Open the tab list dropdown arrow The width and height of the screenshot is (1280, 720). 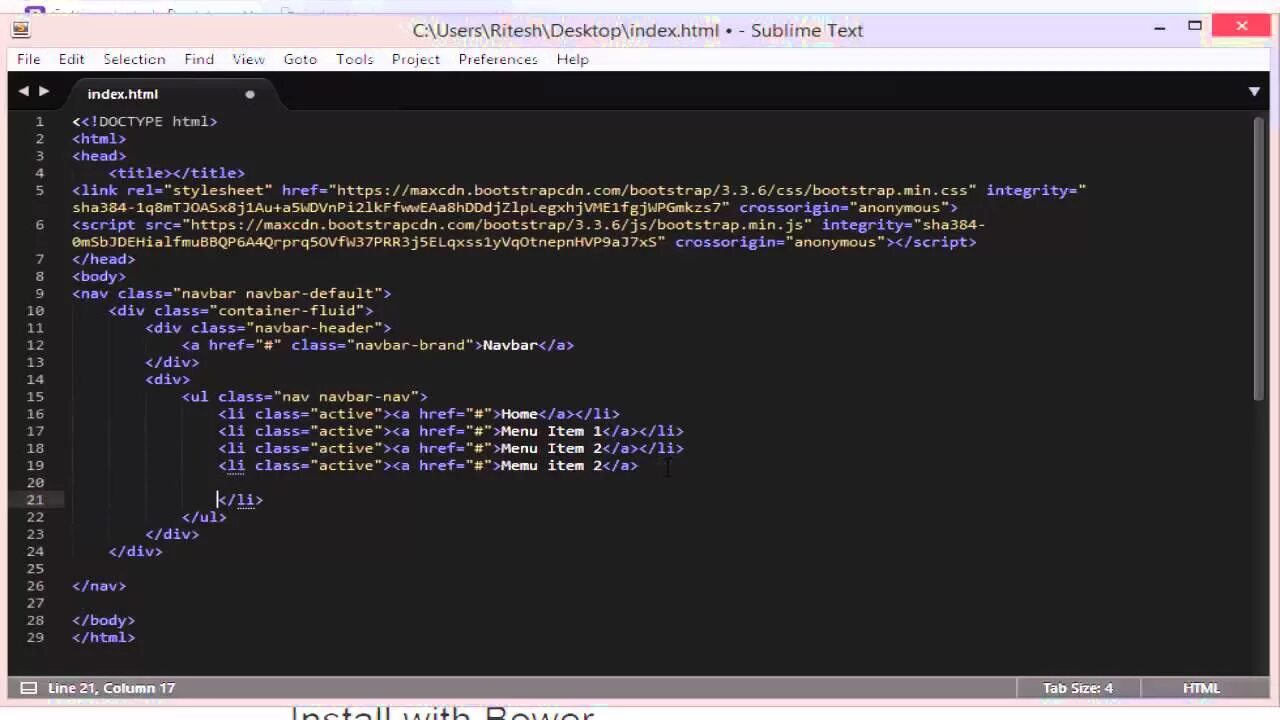(x=1254, y=92)
